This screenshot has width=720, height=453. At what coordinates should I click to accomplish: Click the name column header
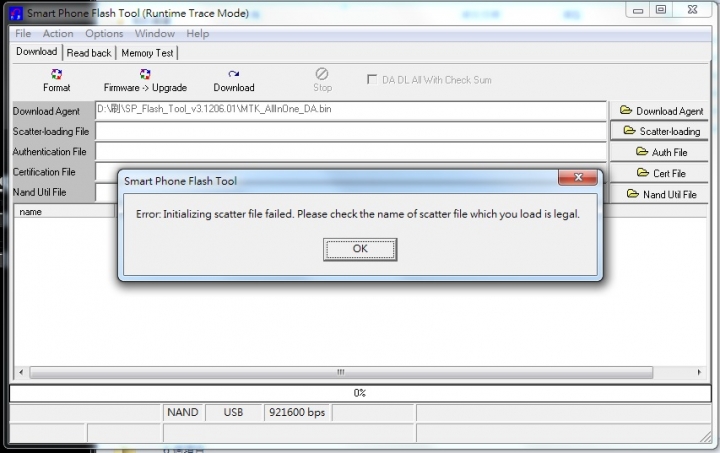64,212
